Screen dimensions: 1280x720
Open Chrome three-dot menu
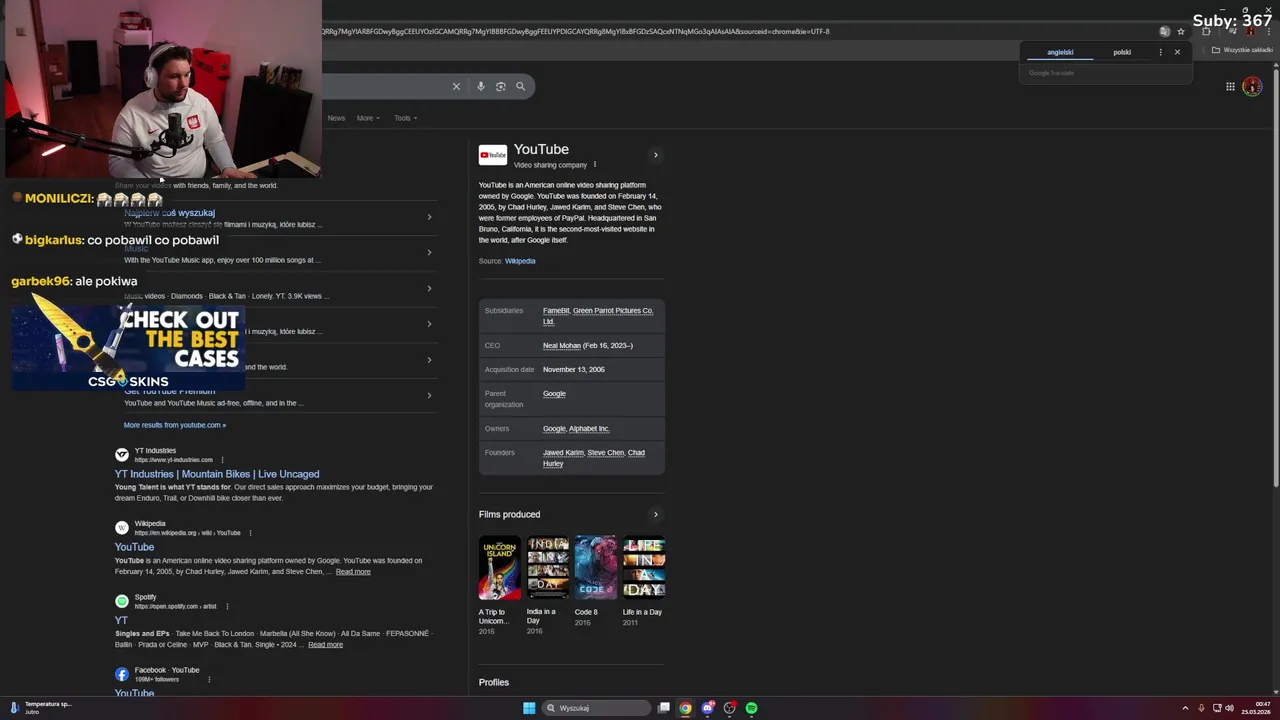1268,31
